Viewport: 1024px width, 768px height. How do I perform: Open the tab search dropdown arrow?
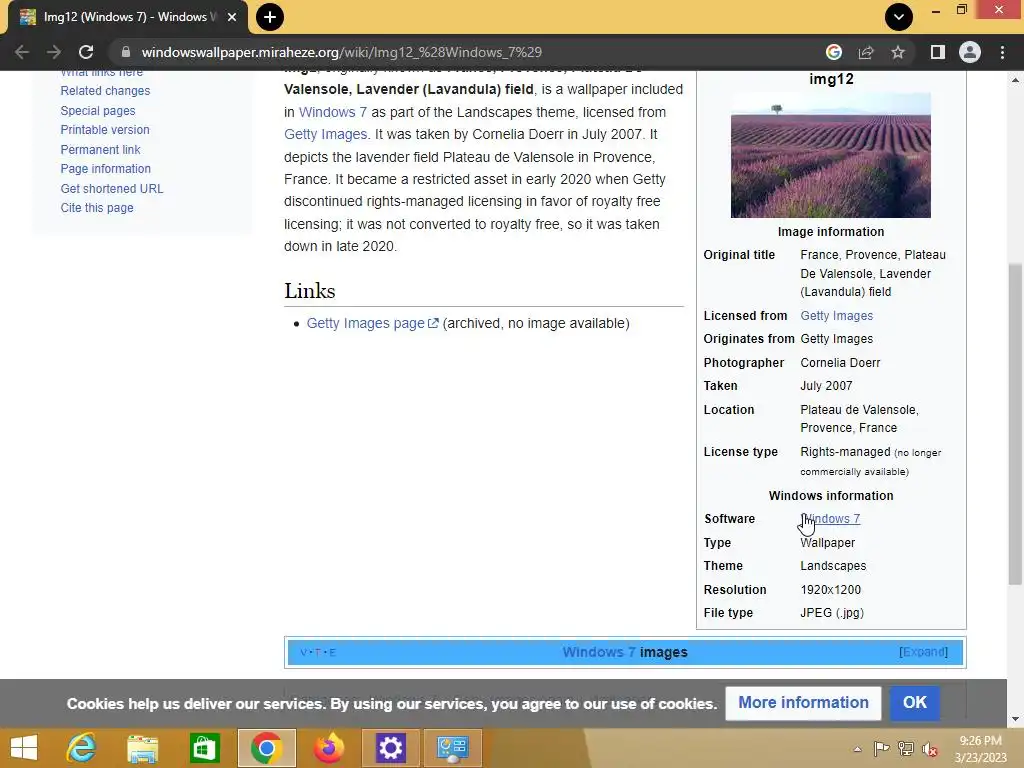coord(899,17)
